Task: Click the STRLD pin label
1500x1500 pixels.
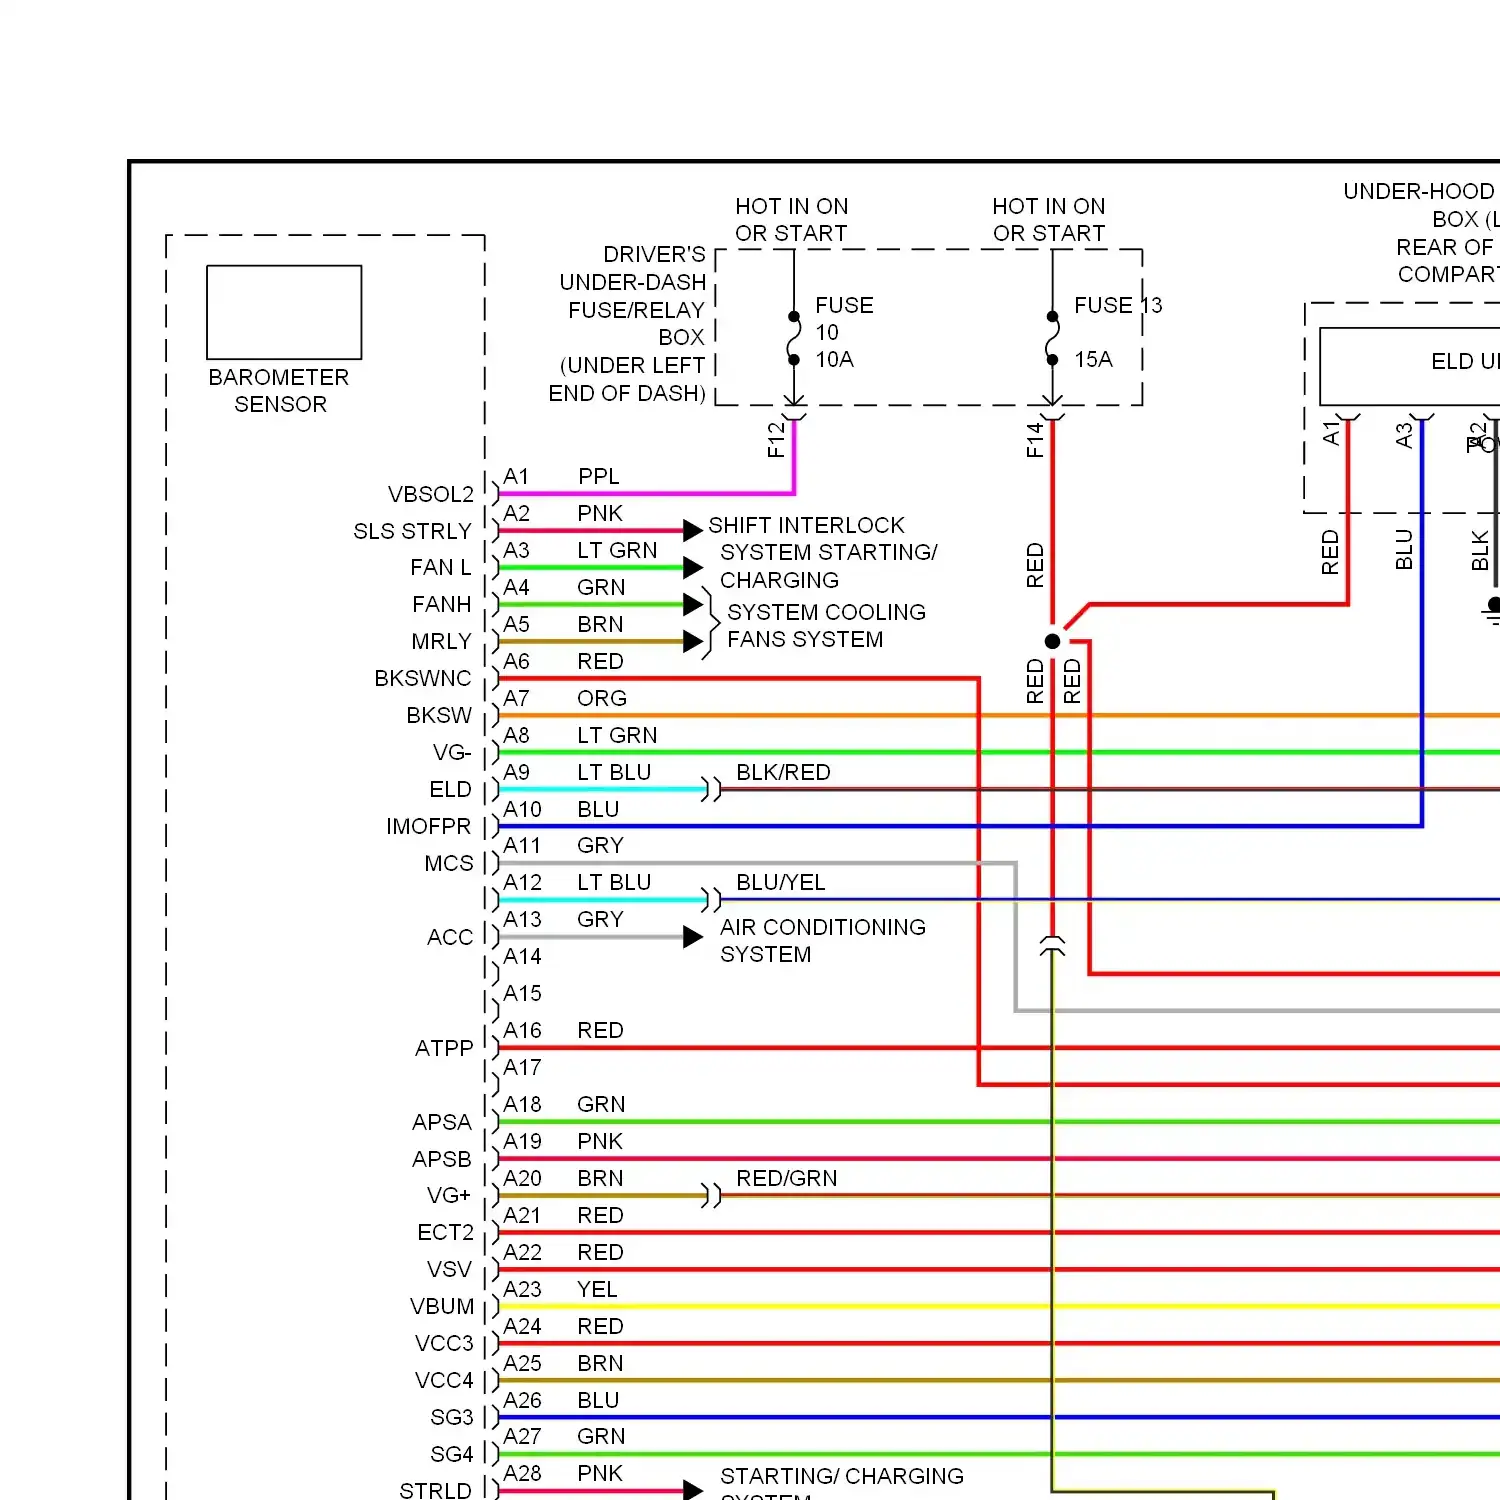Action: [x=435, y=1491]
